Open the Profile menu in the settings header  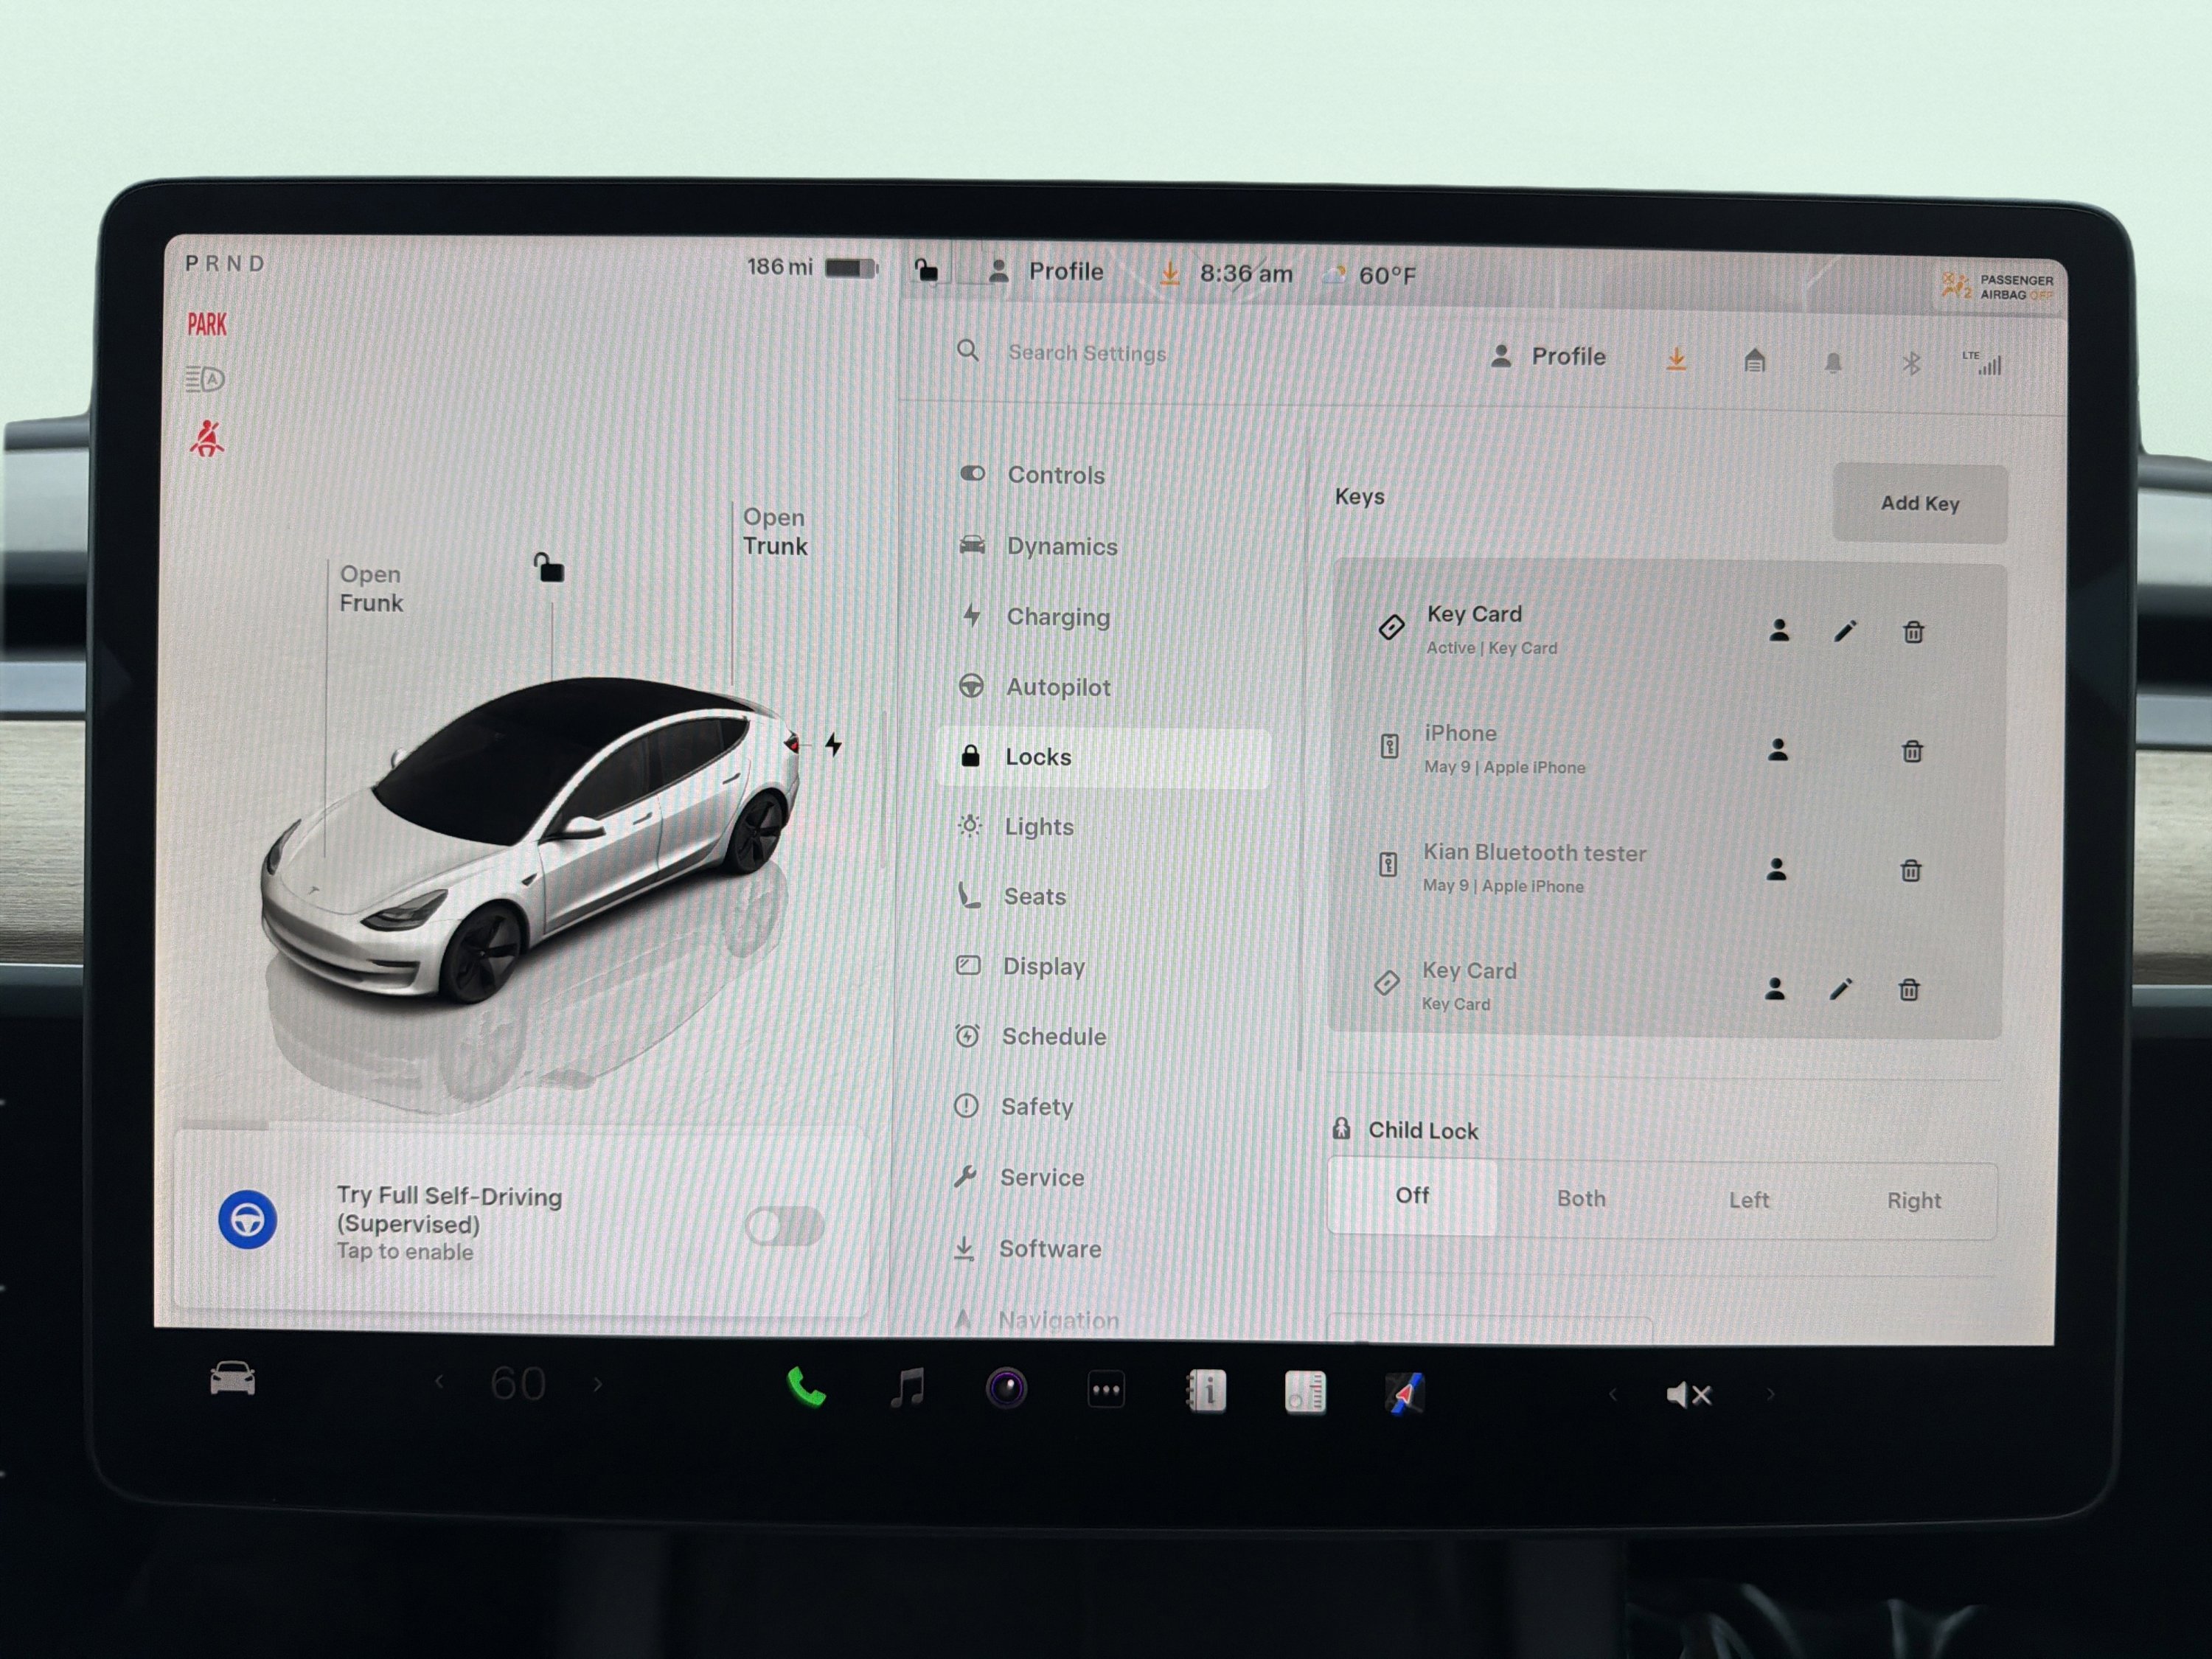tap(1547, 356)
